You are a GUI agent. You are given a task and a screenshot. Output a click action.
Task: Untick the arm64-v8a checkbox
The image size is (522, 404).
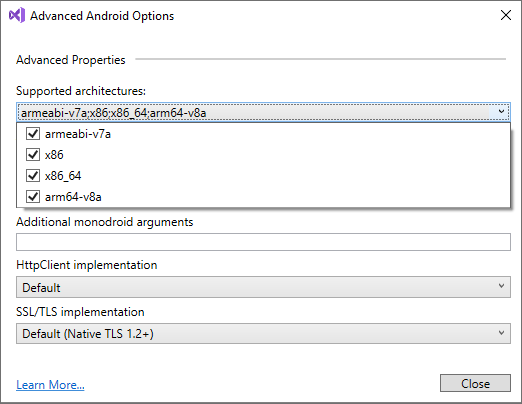click(x=33, y=197)
